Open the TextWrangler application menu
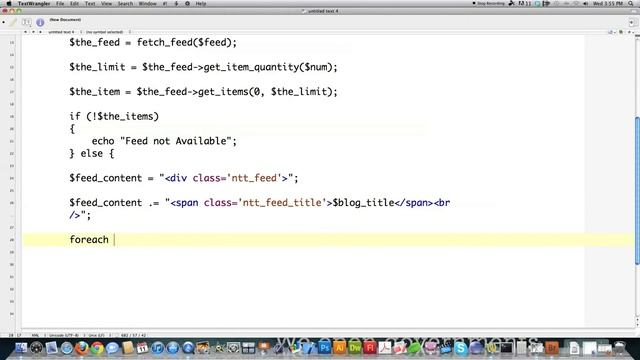This screenshot has width=640, height=360. 34,3
